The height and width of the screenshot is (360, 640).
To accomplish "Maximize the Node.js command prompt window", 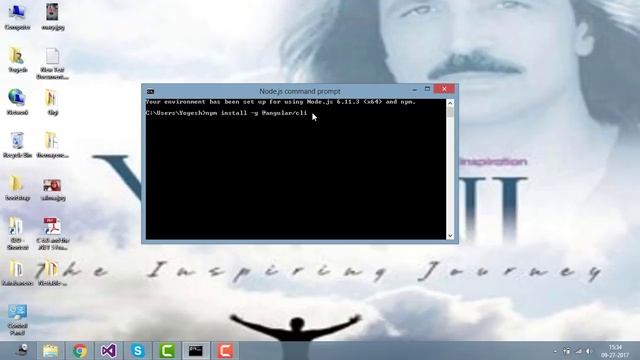I will pyautogui.click(x=427, y=89).
